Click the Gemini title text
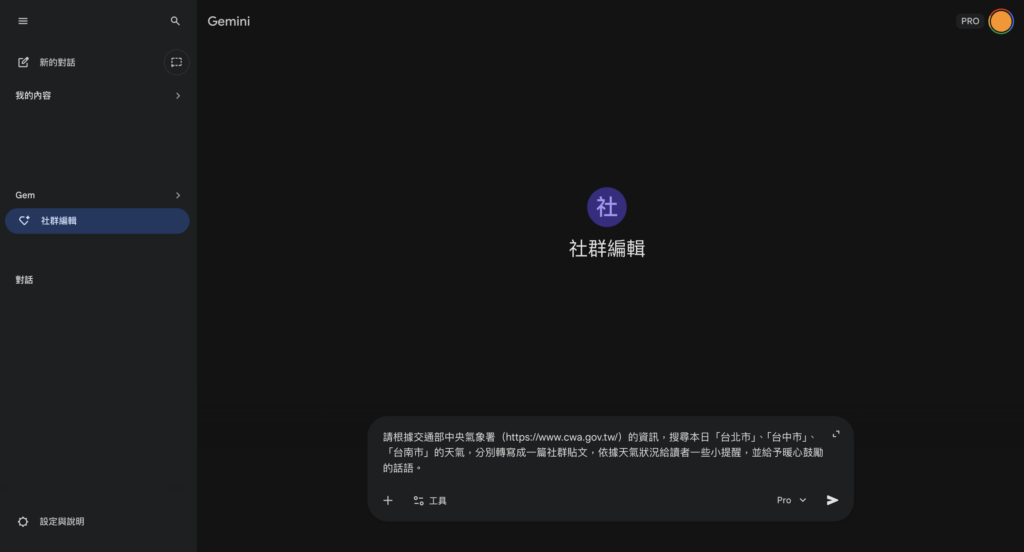Image resolution: width=1024 pixels, height=552 pixels. [229, 21]
